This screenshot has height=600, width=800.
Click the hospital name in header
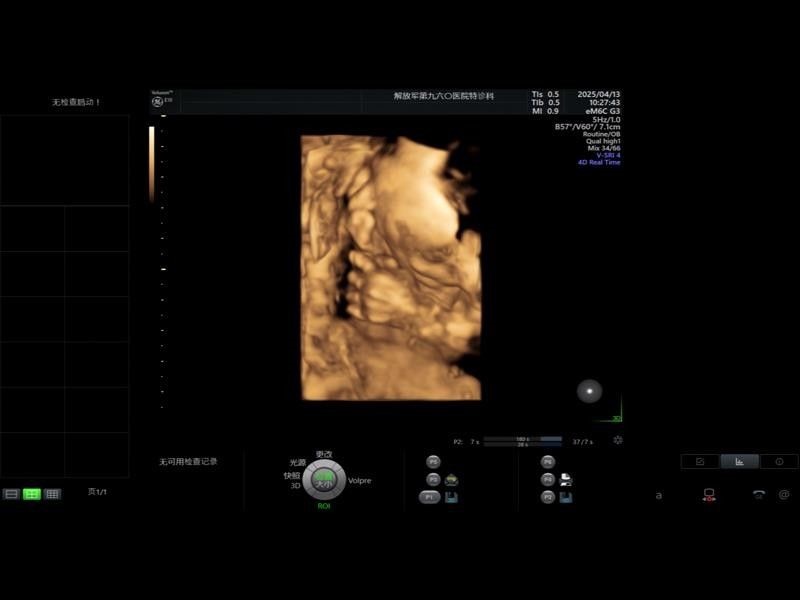pyautogui.click(x=443, y=96)
